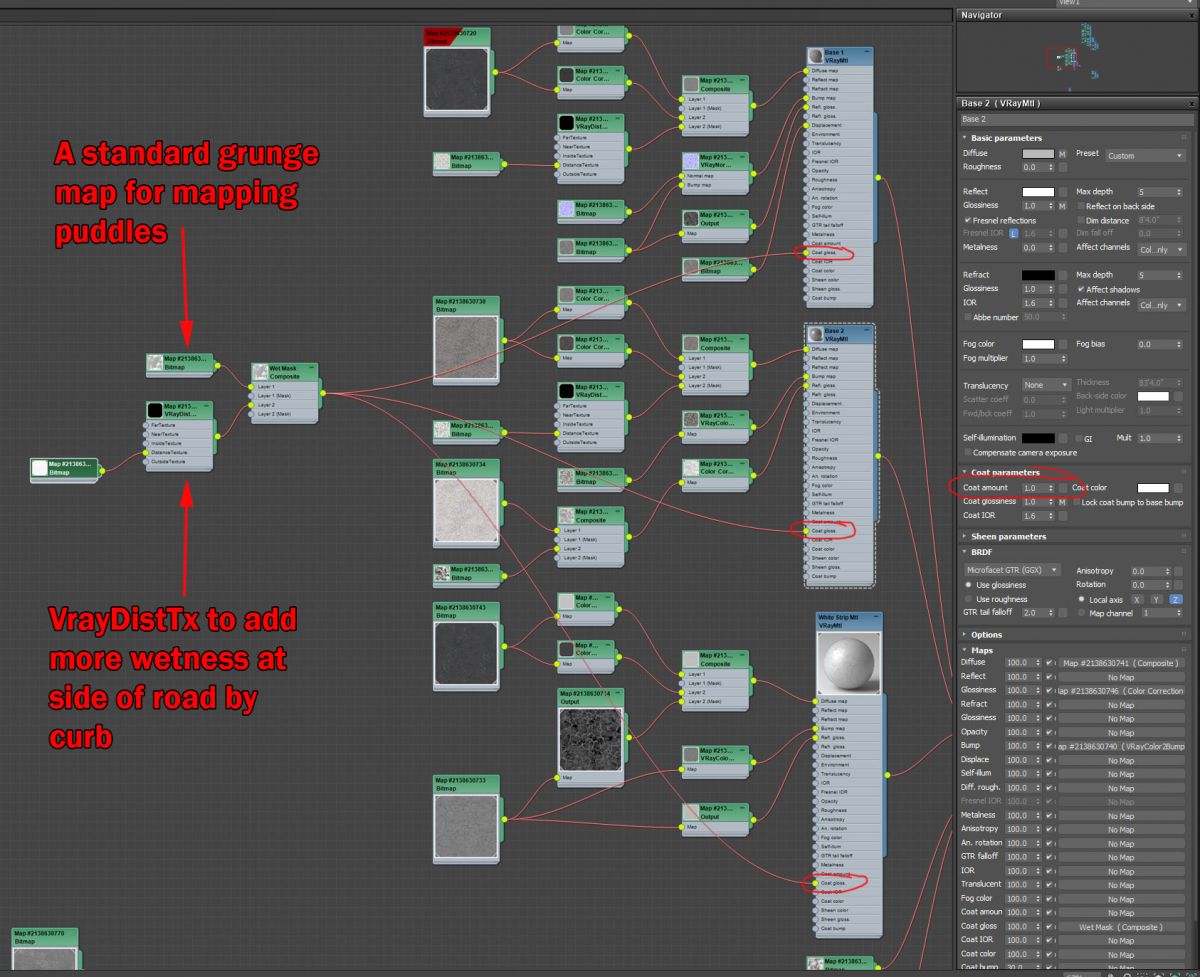
Task: Open the Wet Mask (Composite) coat gloss map
Action: 1120,927
